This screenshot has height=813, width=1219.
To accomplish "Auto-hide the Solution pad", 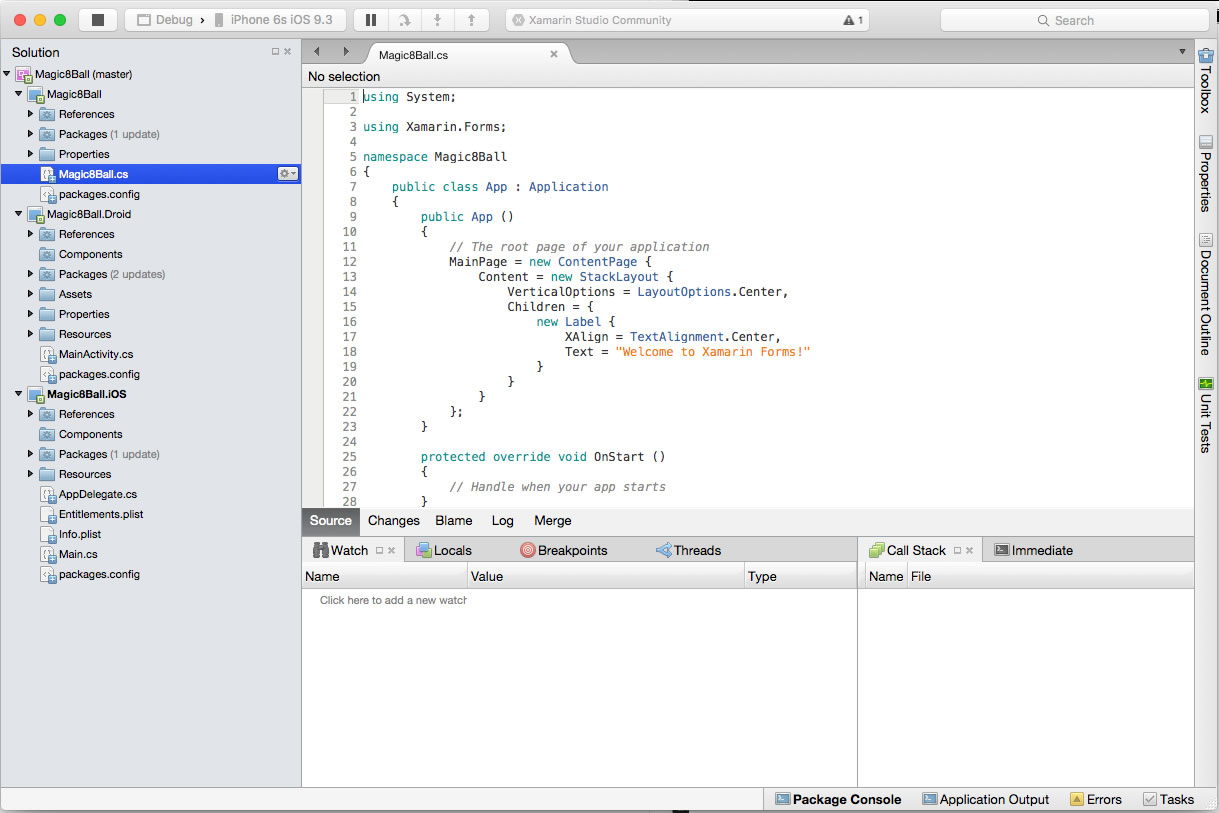I will [x=276, y=52].
